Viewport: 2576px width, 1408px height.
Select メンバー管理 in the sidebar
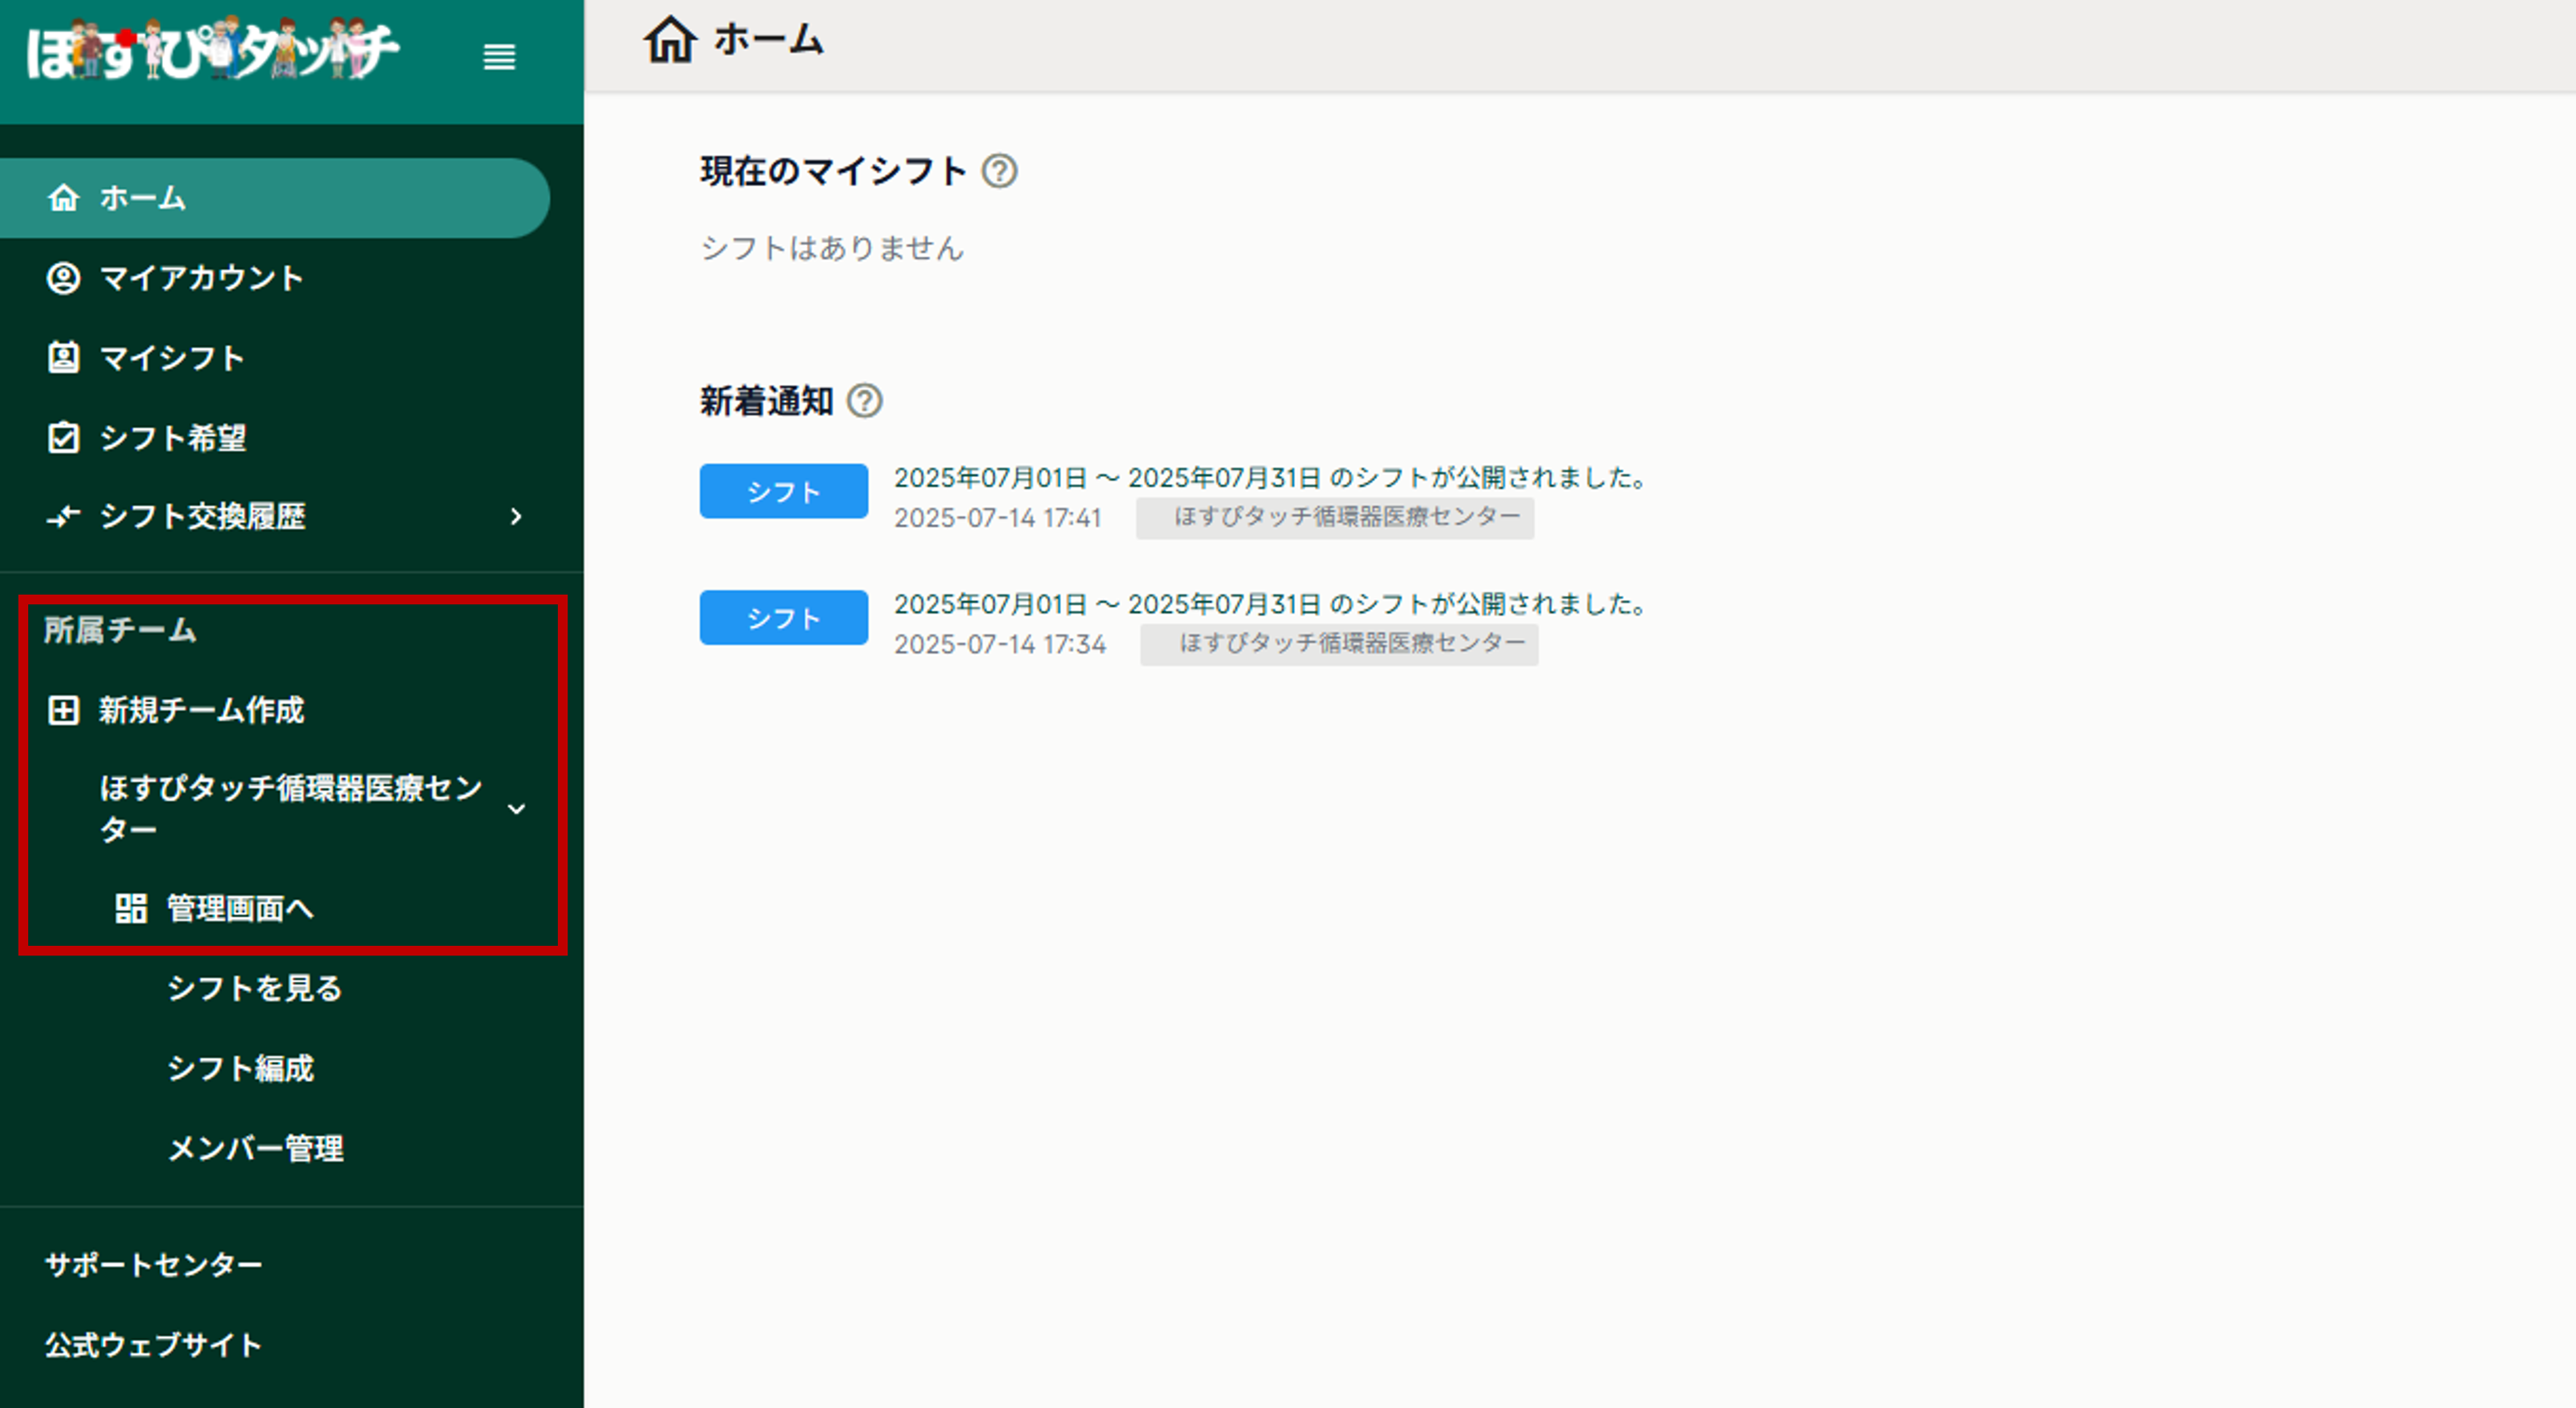(255, 1148)
